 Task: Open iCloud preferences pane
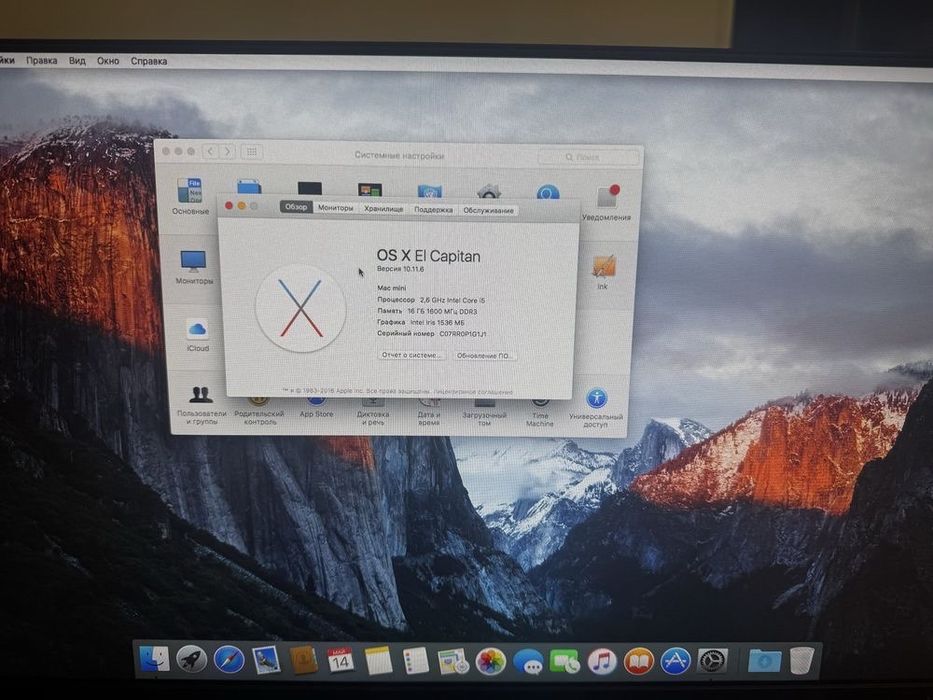pyautogui.click(x=198, y=335)
